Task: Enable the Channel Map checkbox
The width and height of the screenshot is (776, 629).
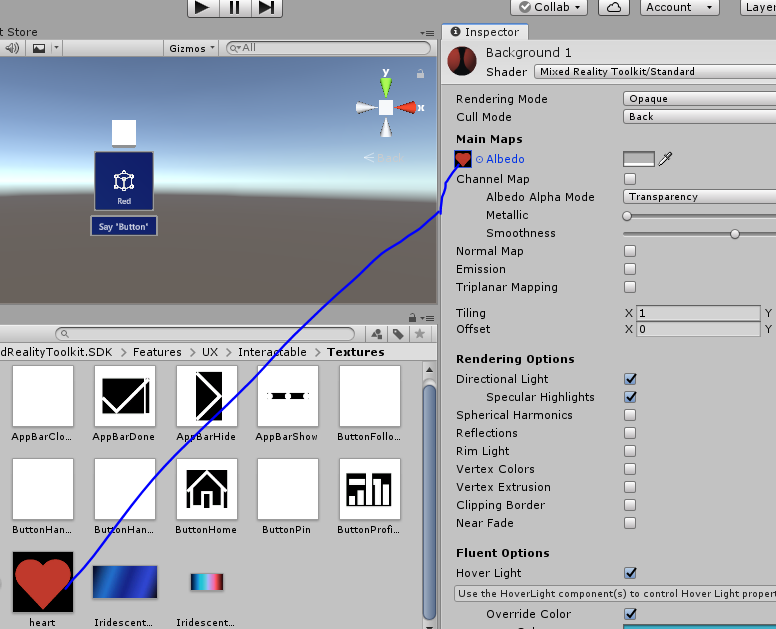Action: click(x=630, y=179)
